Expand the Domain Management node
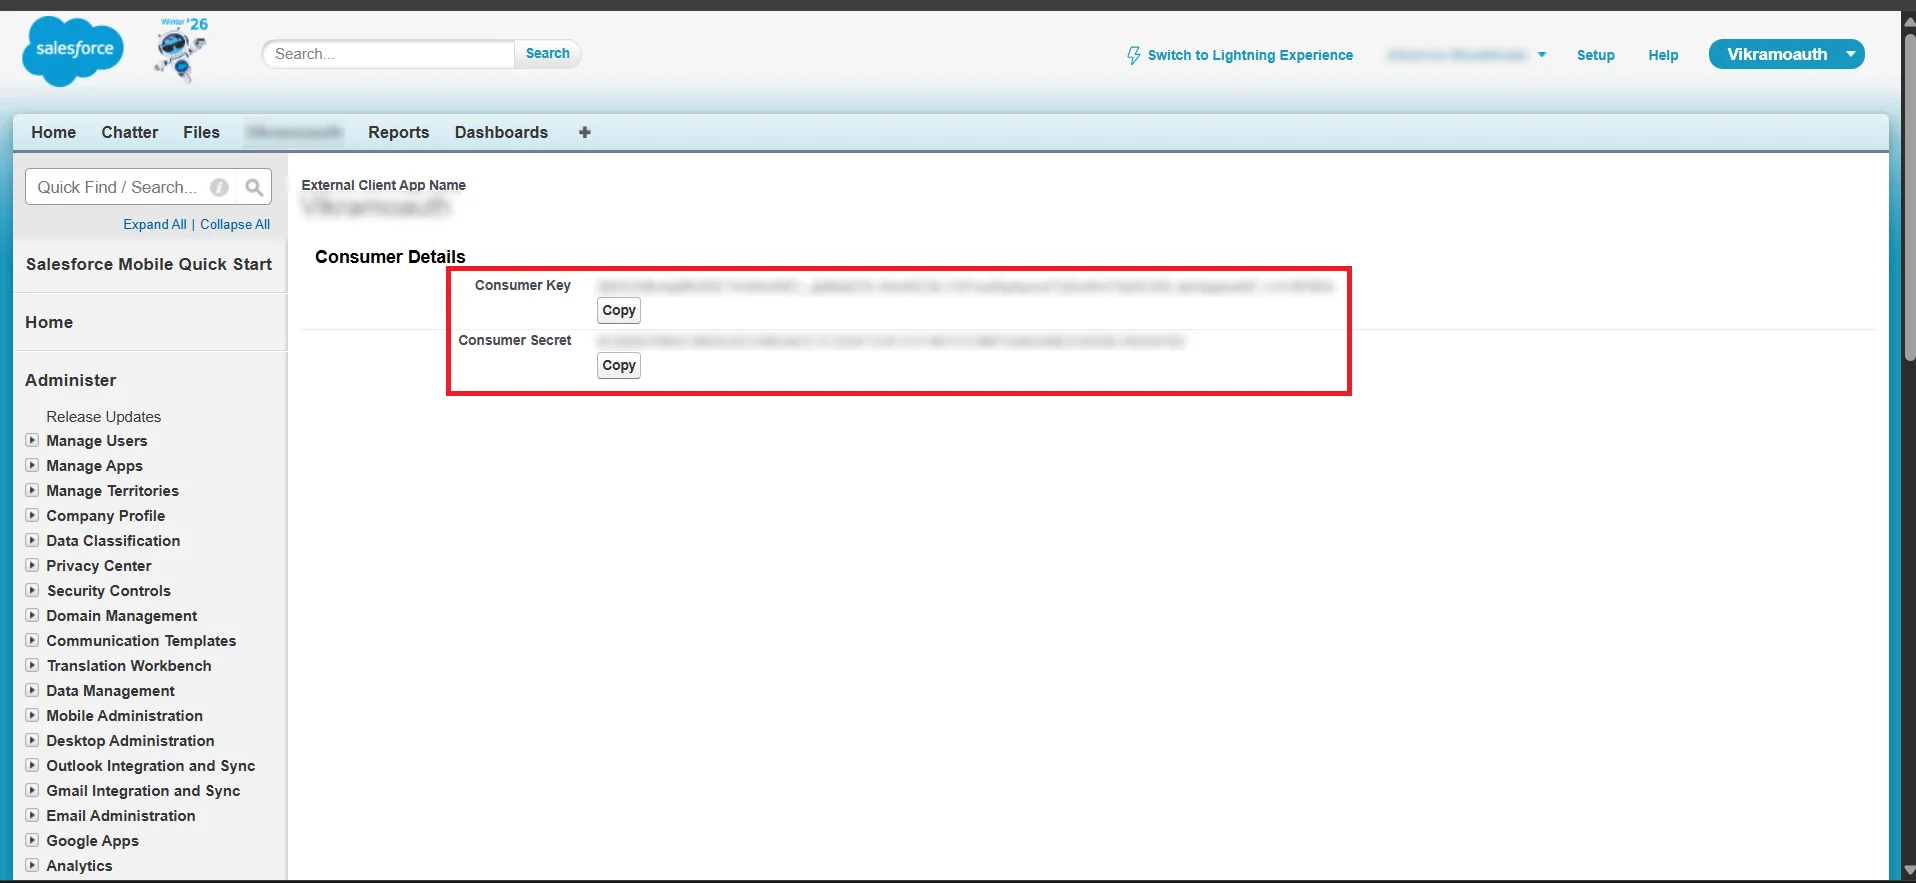1916x883 pixels. click(x=32, y=615)
